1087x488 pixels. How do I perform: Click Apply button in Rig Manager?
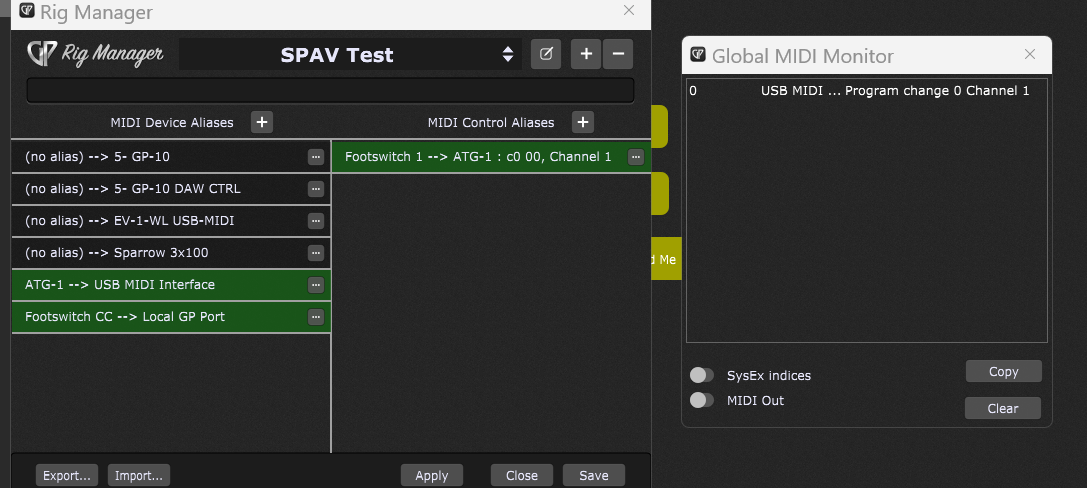[431, 476]
